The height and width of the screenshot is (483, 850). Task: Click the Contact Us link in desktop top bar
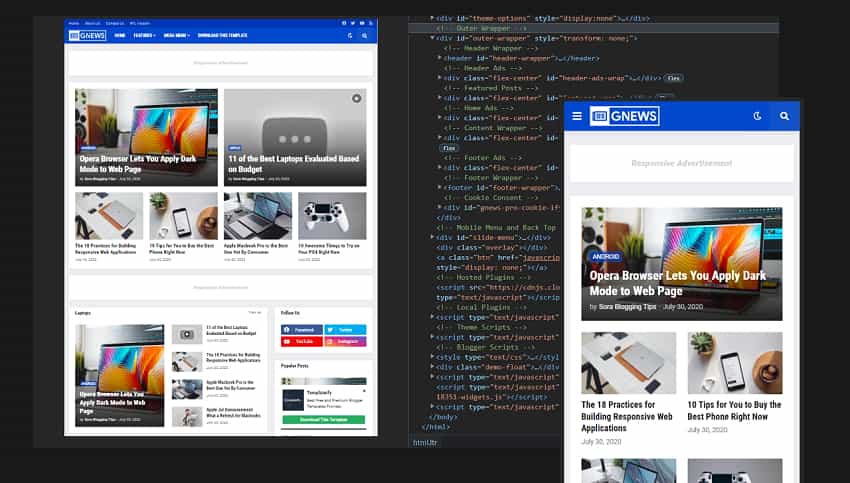click(x=115, y=23)
